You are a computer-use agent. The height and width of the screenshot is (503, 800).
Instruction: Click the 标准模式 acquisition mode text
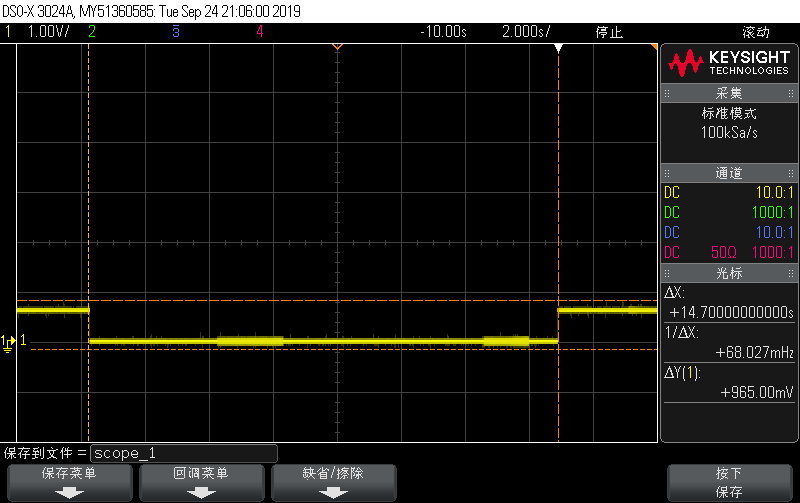(729, 113)
